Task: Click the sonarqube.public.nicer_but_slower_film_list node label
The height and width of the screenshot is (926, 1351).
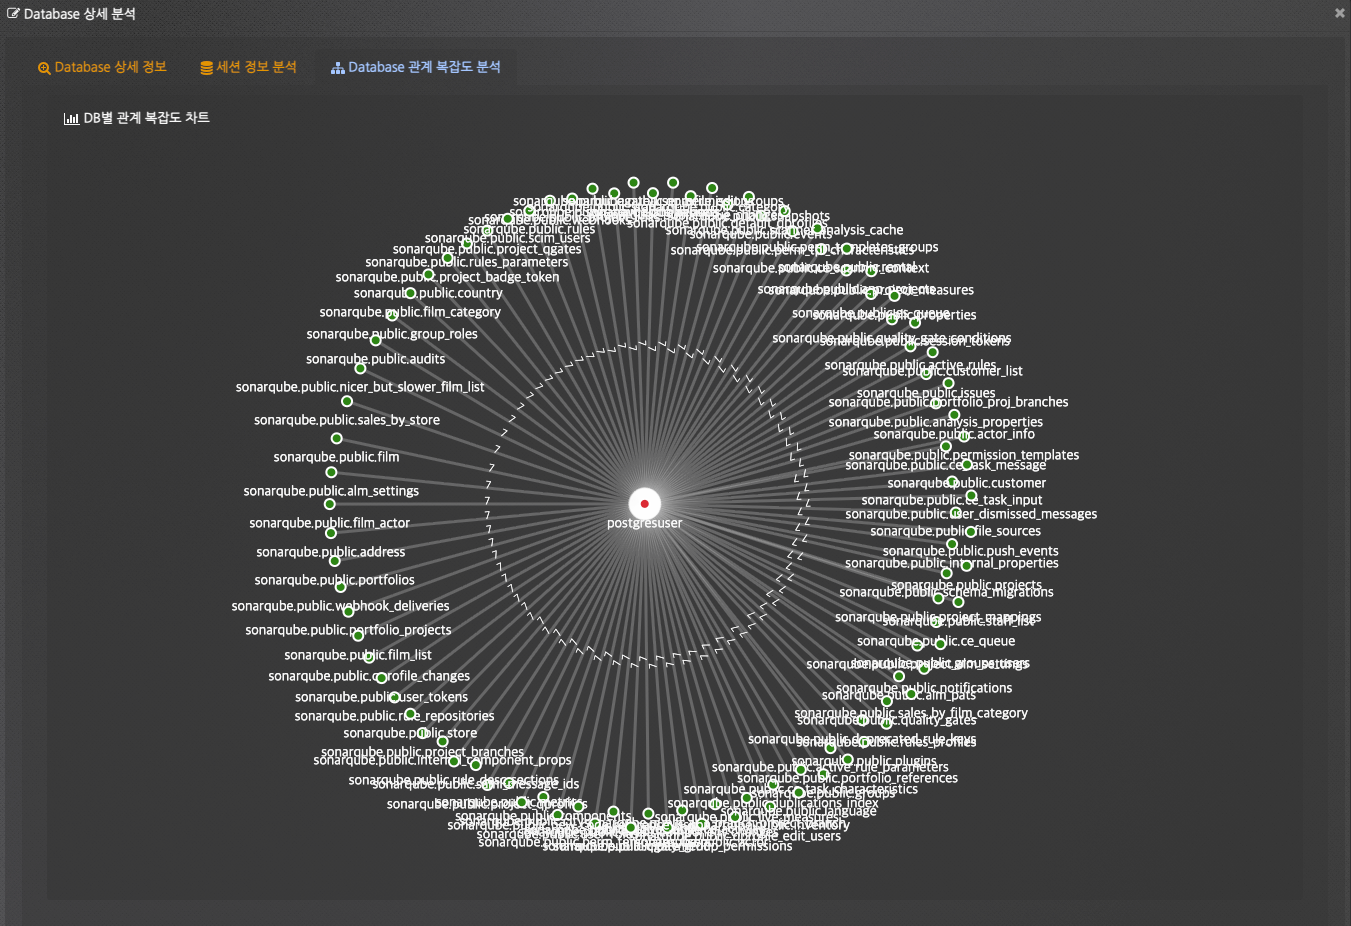Action: click(x=359, y=387)
